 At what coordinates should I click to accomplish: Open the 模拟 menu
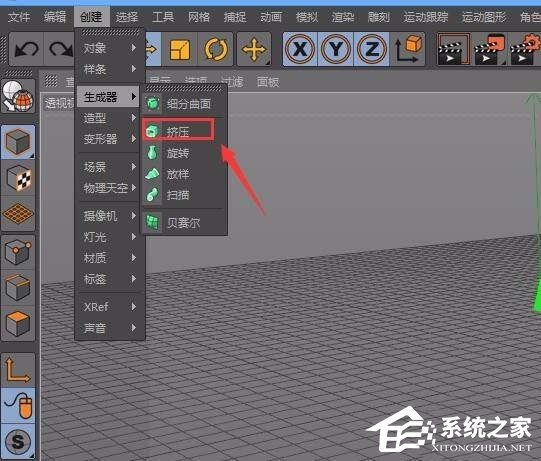tap(307, 17)
